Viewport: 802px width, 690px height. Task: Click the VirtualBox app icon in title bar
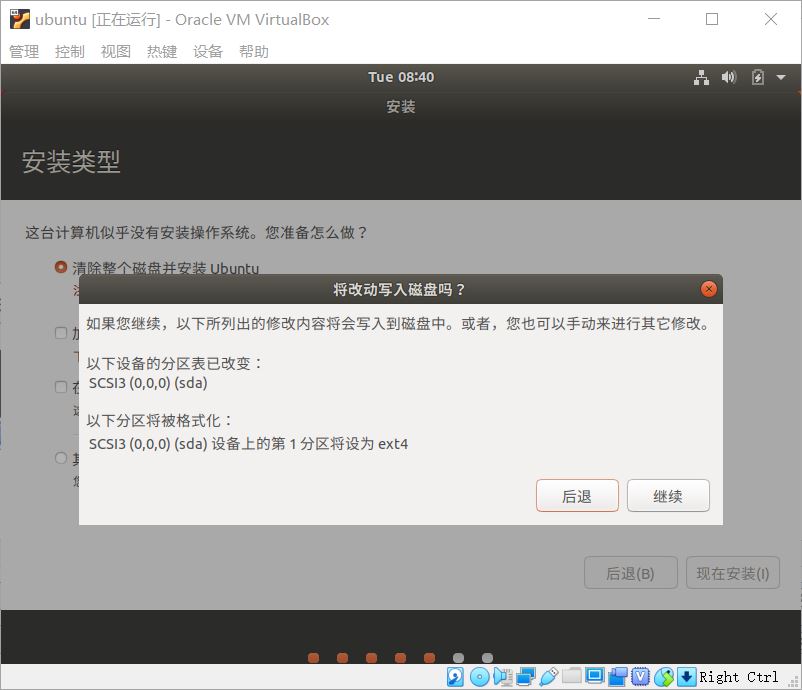tap(19, 19)
